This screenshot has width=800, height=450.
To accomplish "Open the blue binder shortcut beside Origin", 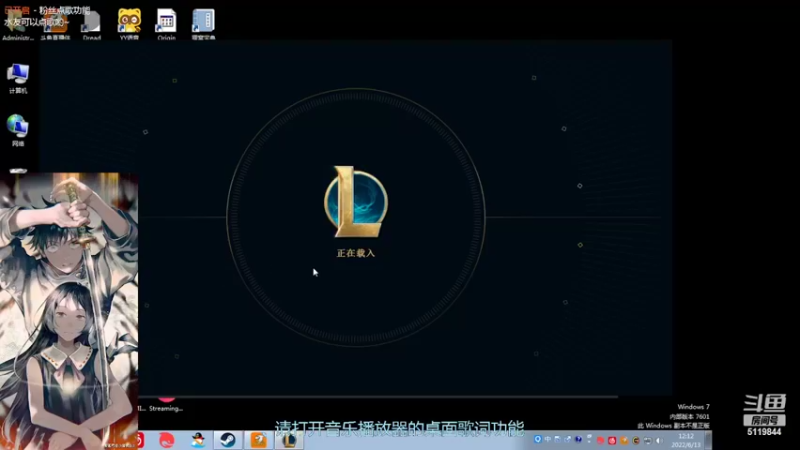I will click(x=203, y=23).
